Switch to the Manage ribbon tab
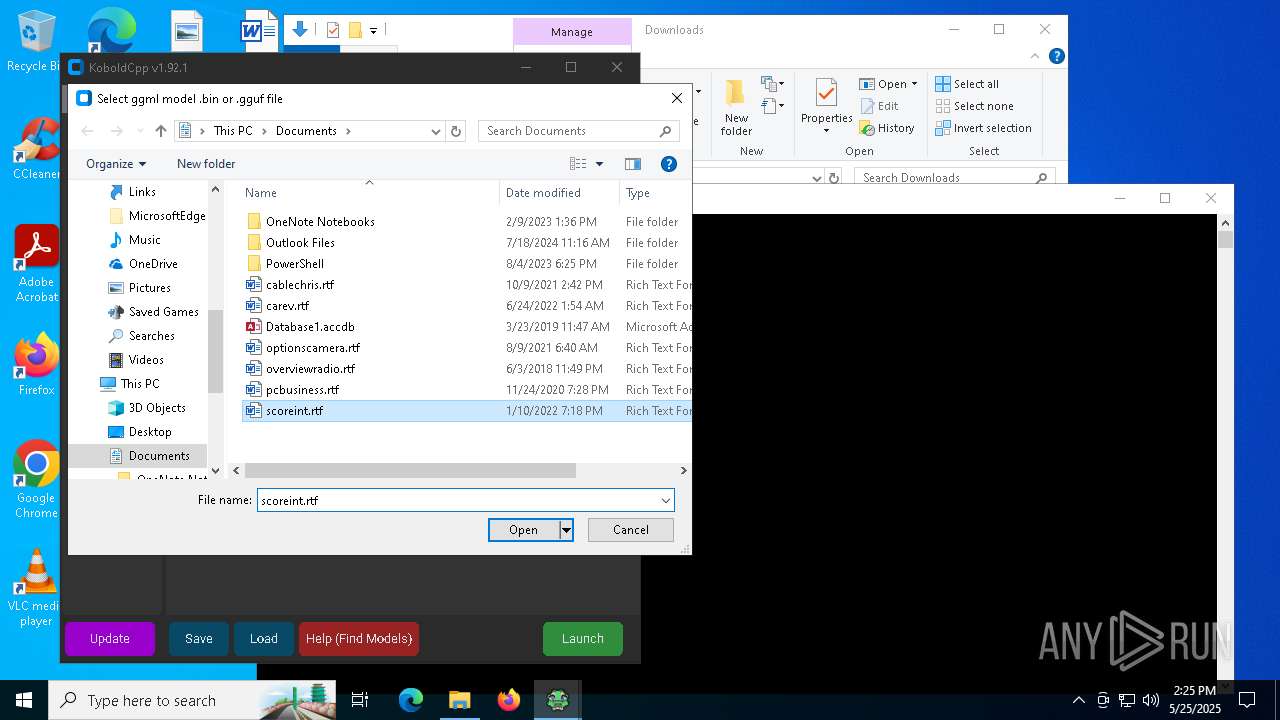Viewport: 1280px width, 720px height. pos(572,32)
